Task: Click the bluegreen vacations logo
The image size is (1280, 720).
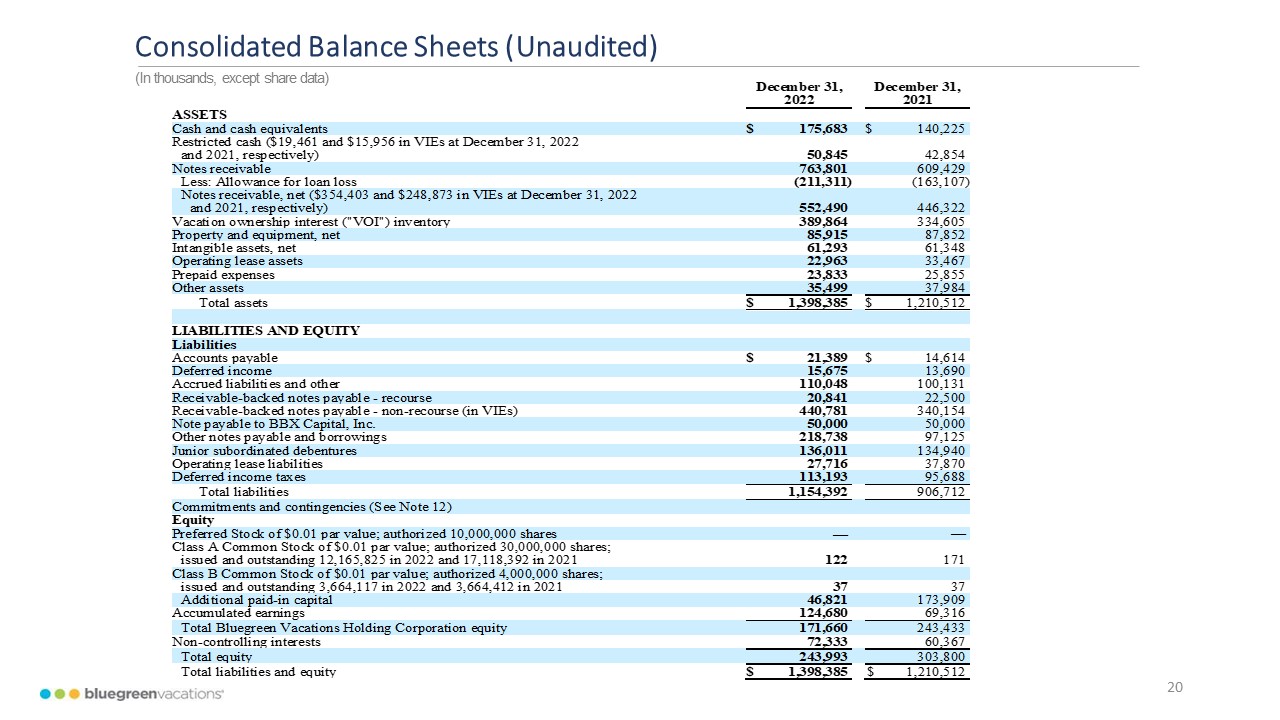Action: pyautogui.click(x=132, y=694)
